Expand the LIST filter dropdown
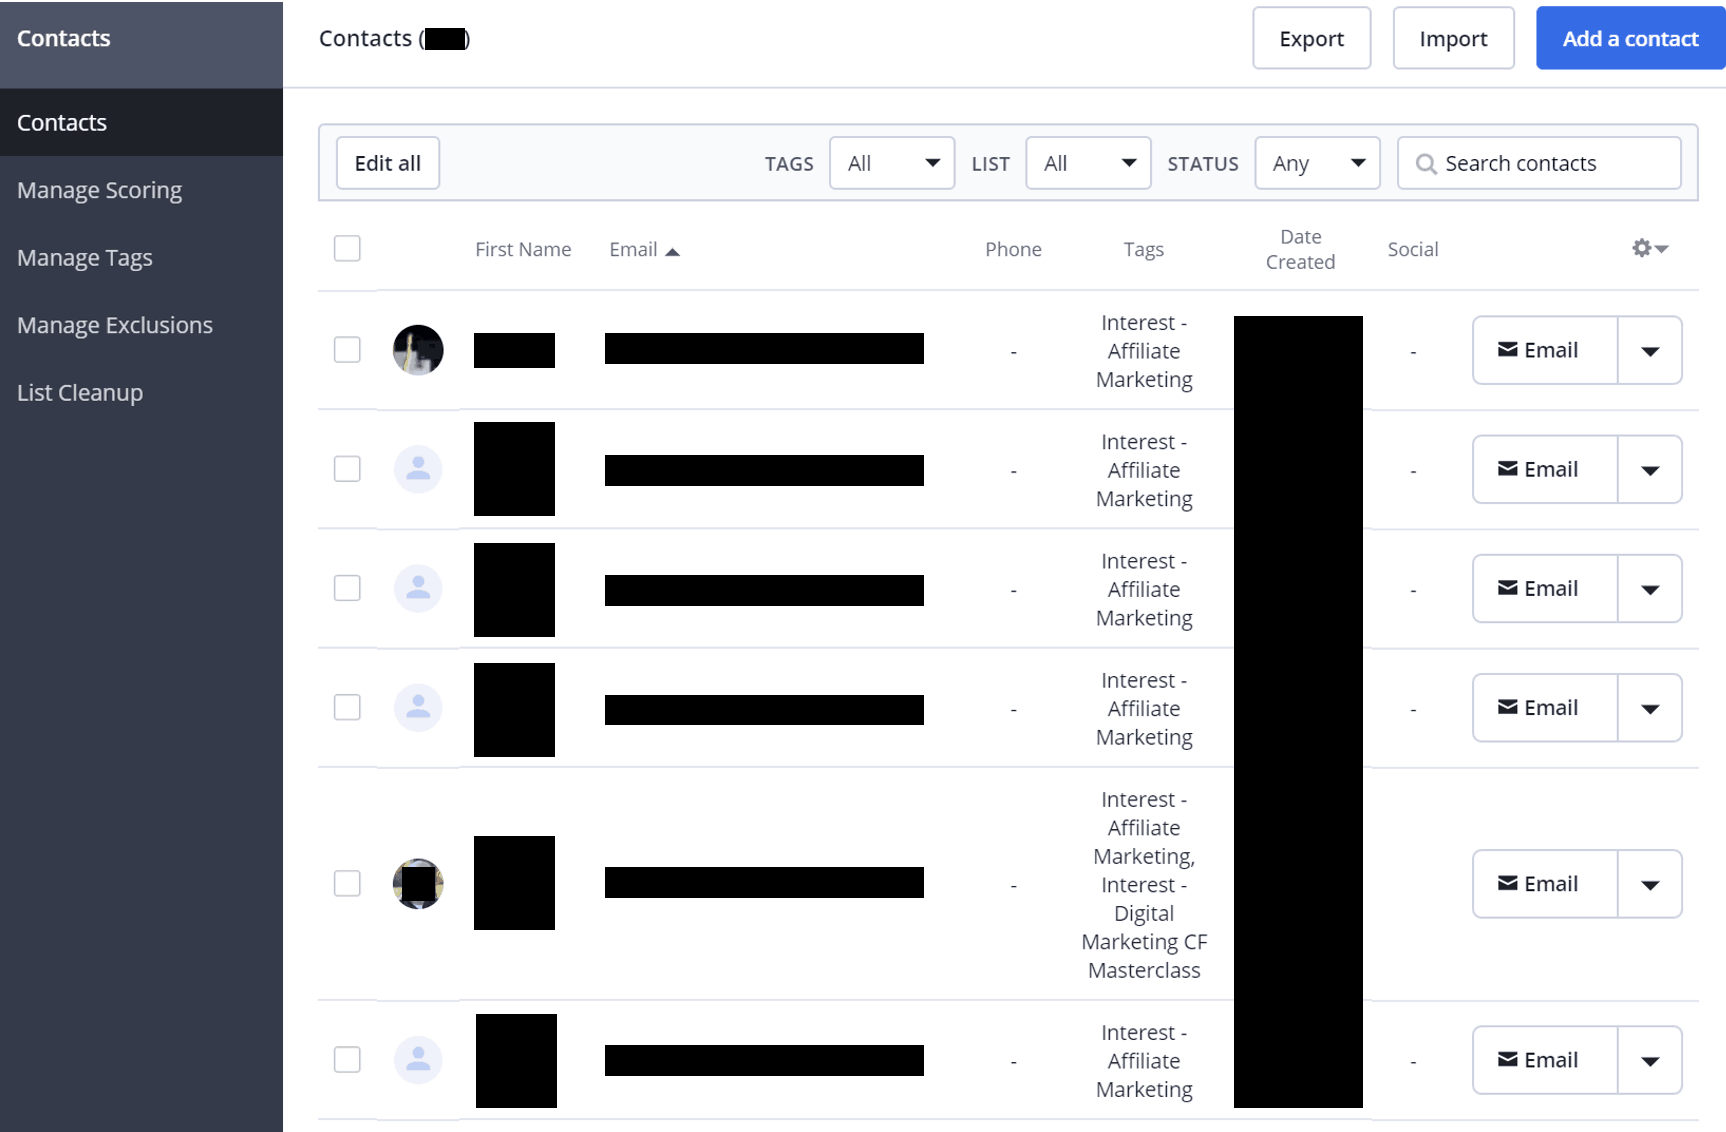The width and height of the screenshot is (1726, 1132). pos(1088,163)
